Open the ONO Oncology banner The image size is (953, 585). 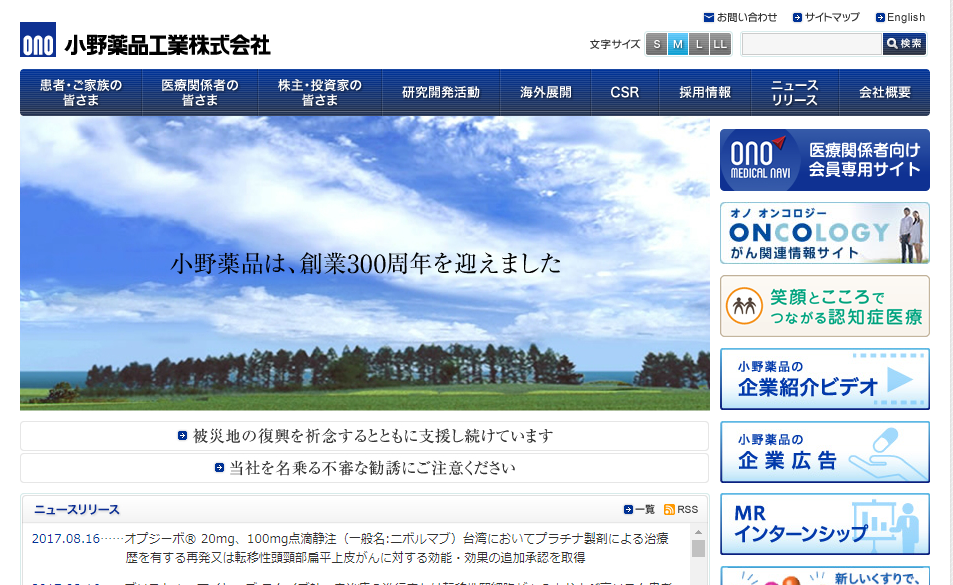[825, 233]
